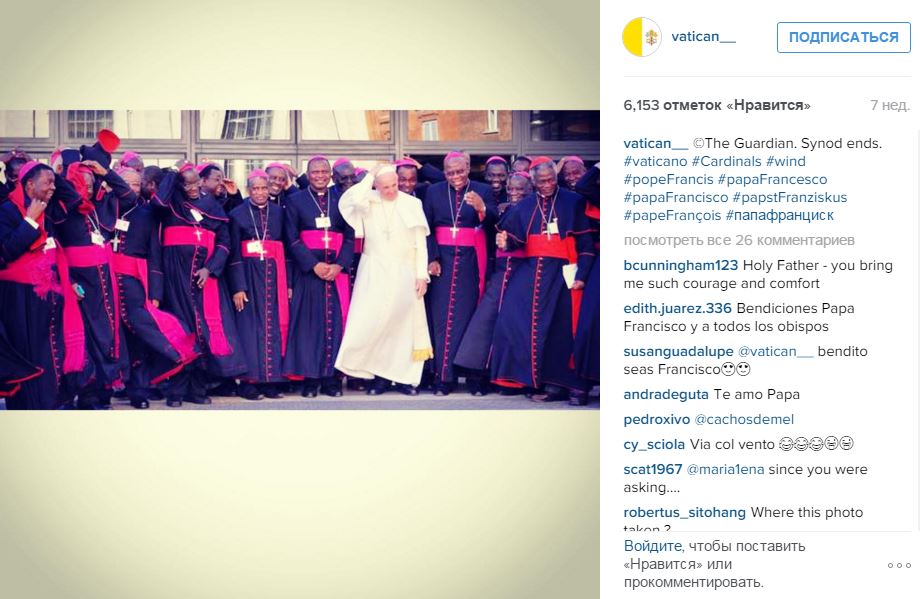Screen dimensions: 920x599
Task: Open edith.juarez.336's profile
Action: point(677,309)
